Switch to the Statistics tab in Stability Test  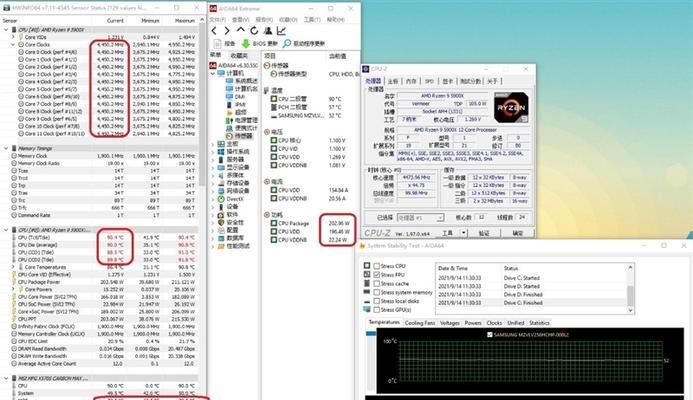point(539,323)
